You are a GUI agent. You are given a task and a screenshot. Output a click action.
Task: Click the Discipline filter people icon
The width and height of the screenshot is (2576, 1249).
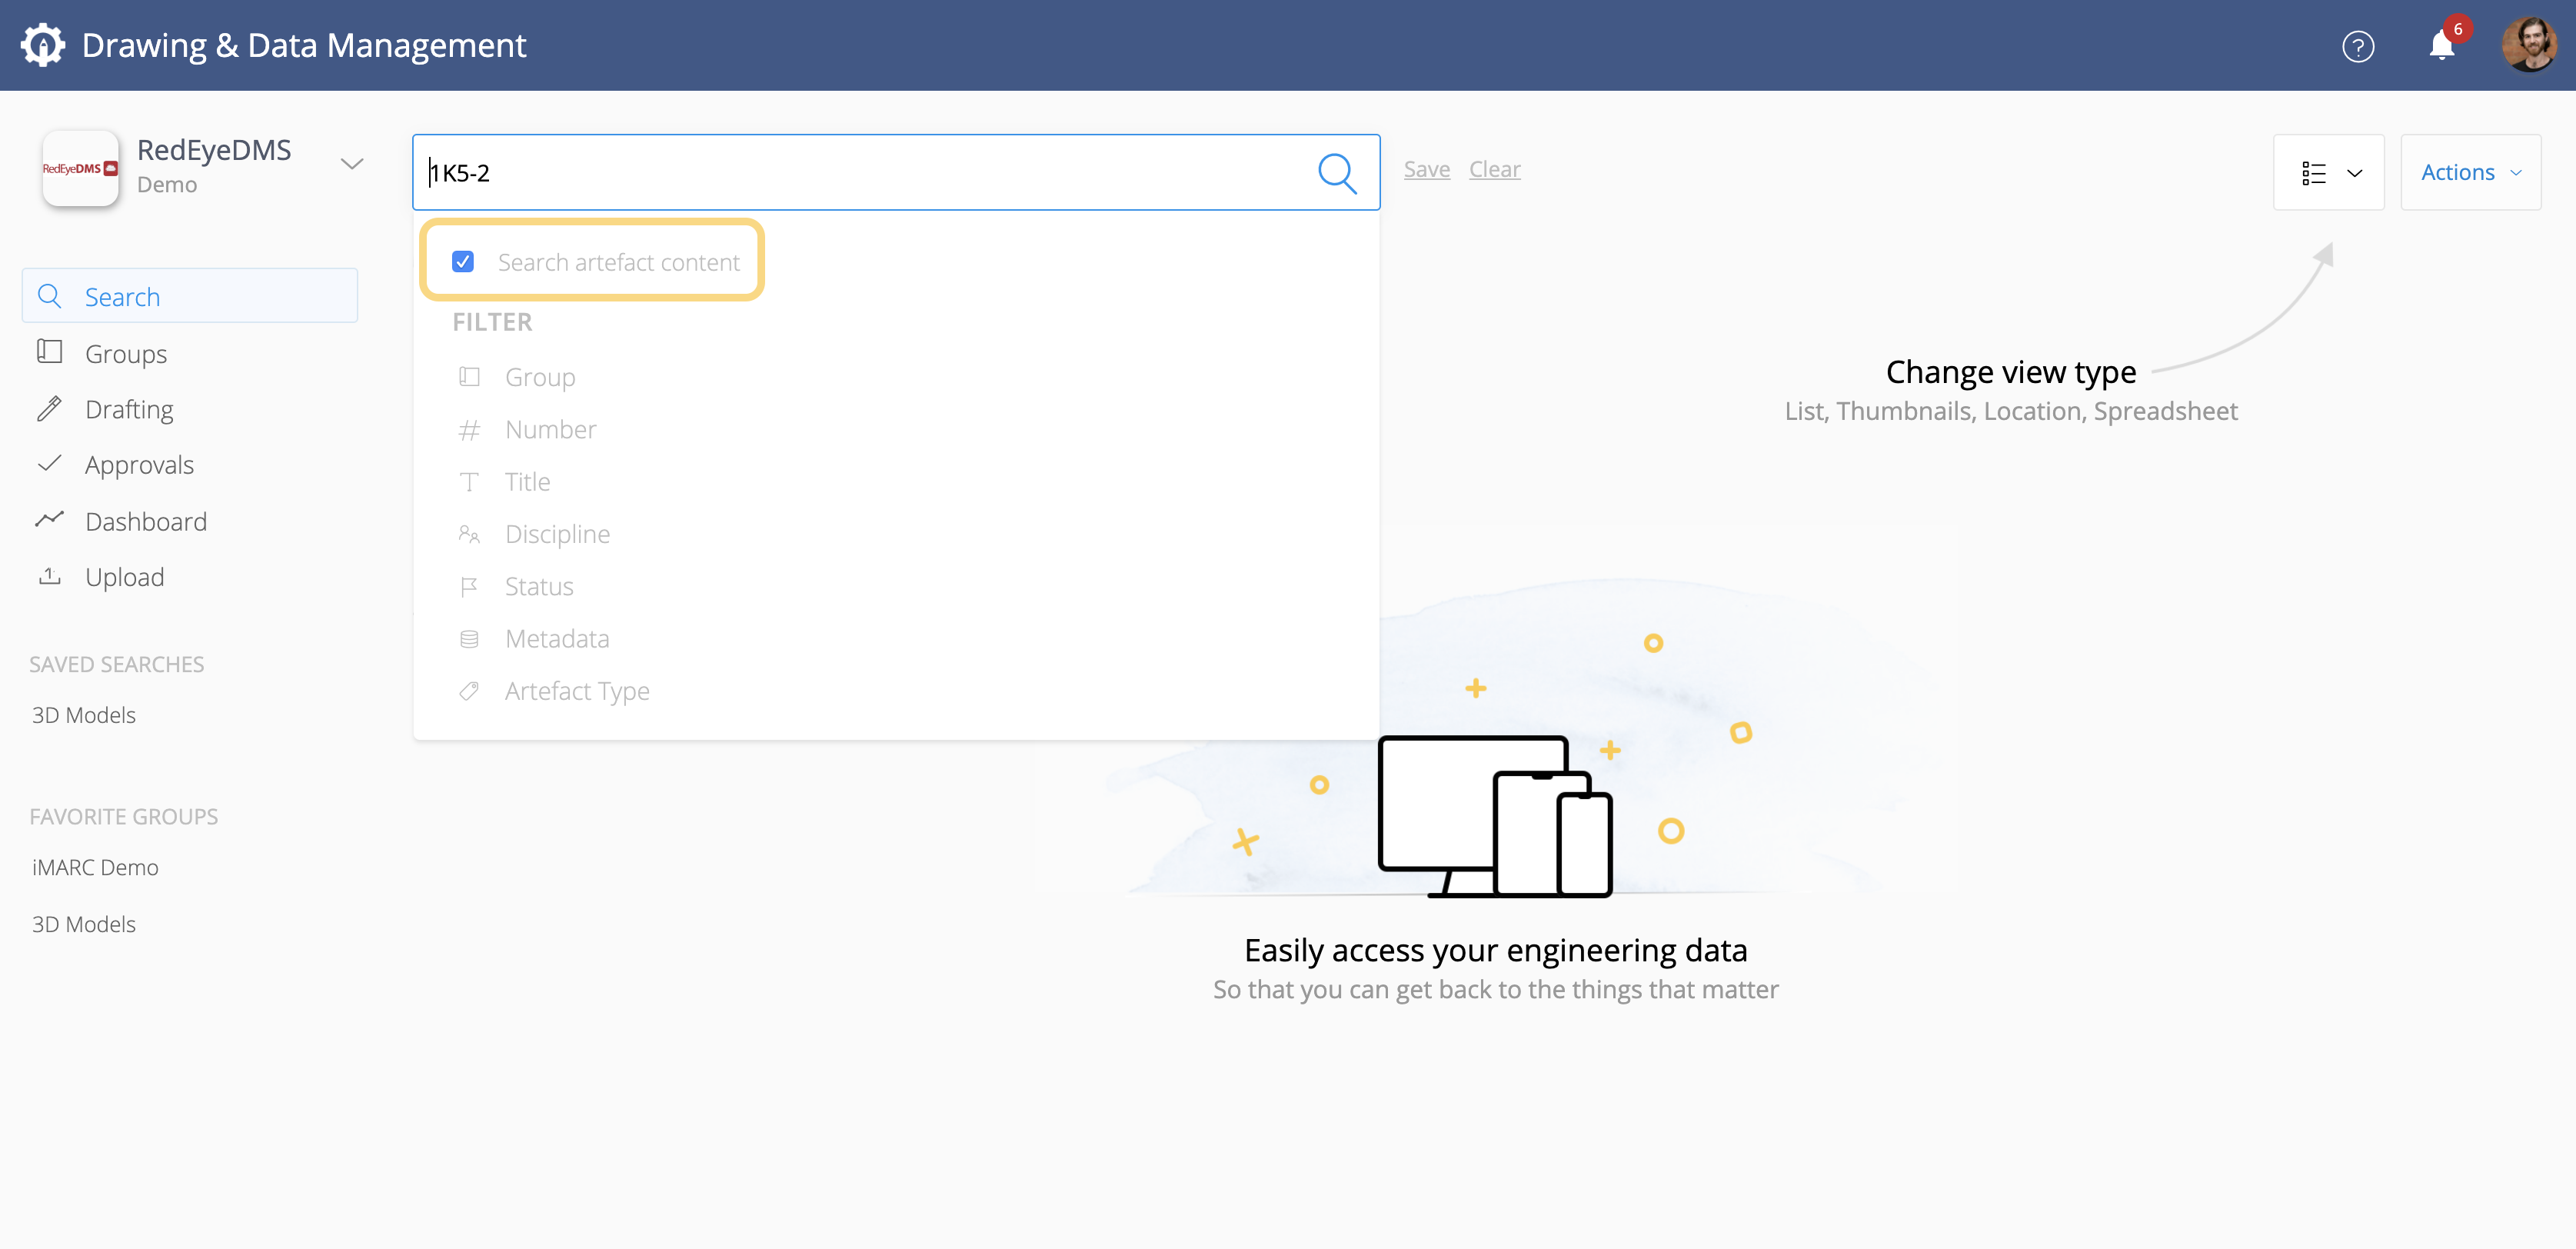point(469,534)
